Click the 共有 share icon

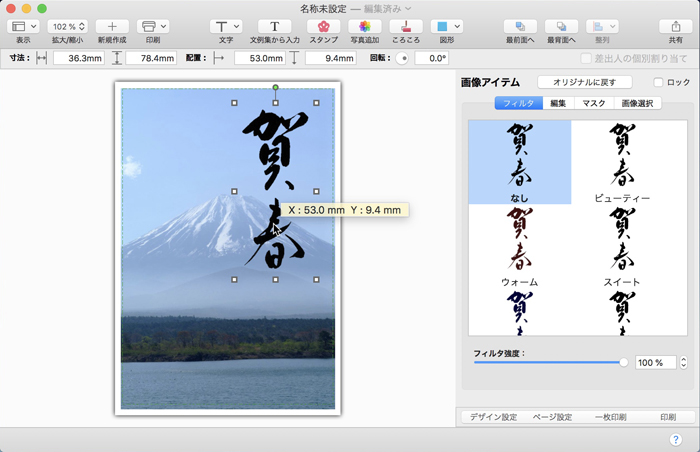676,26
